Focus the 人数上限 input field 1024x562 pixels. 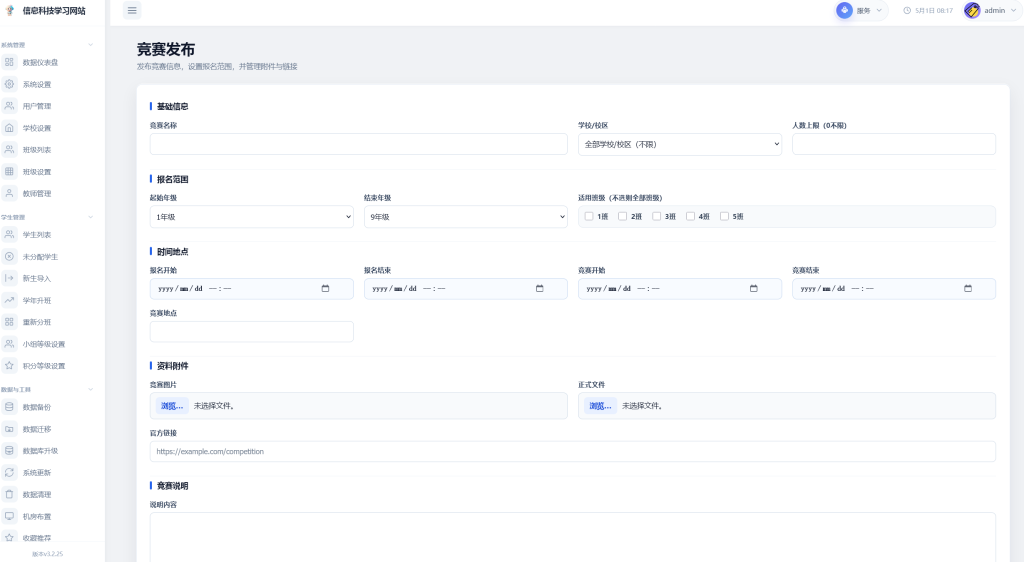[x=894, y=144]
